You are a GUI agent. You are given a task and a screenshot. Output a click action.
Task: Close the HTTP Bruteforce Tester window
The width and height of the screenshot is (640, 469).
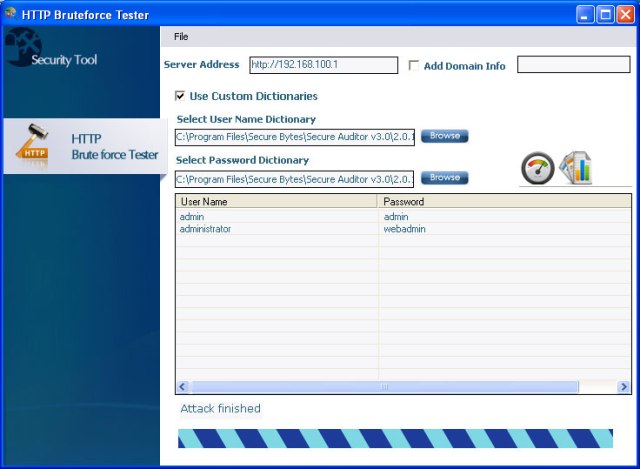click(625, 15)
